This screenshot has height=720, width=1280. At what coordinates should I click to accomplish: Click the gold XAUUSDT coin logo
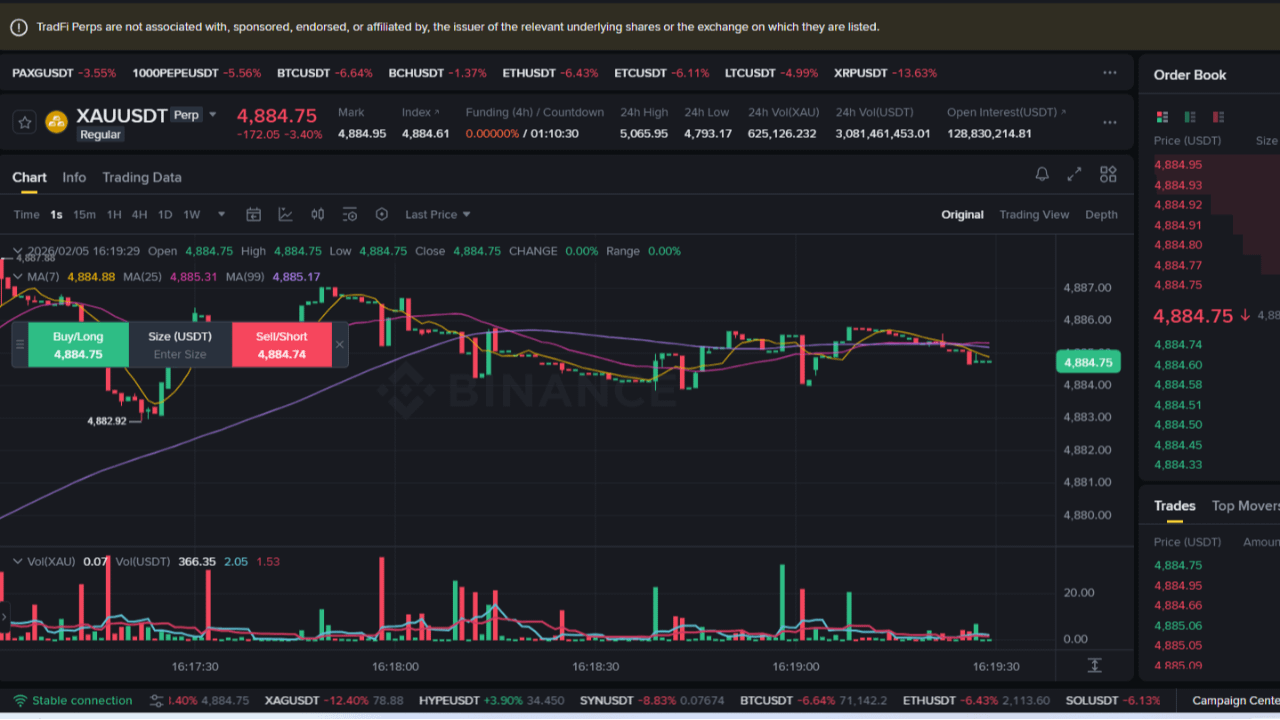click(x=56, y=122)
